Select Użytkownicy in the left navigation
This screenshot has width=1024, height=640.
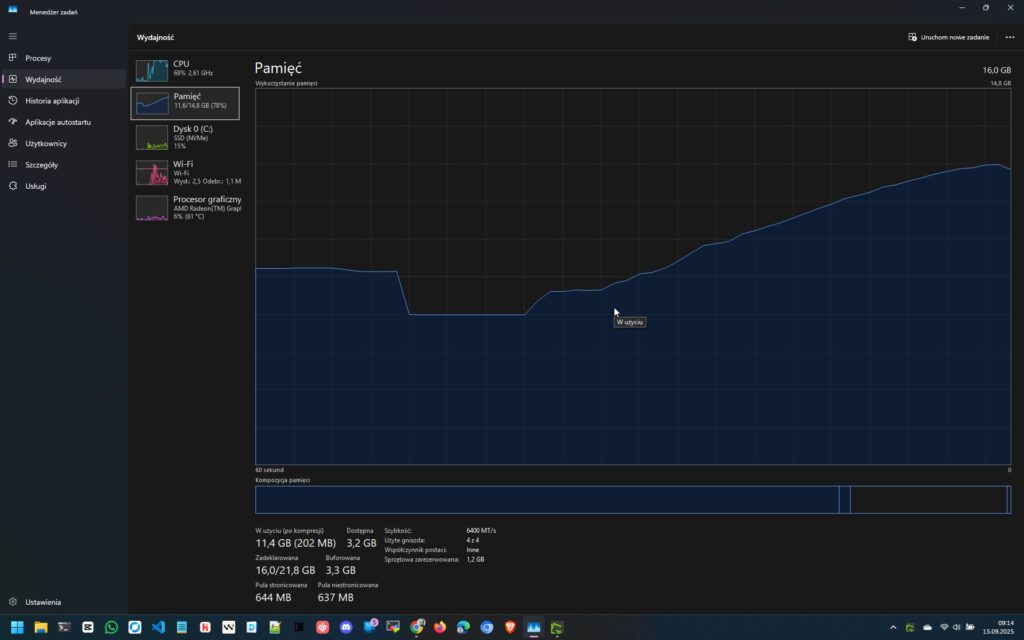[45, 143]
